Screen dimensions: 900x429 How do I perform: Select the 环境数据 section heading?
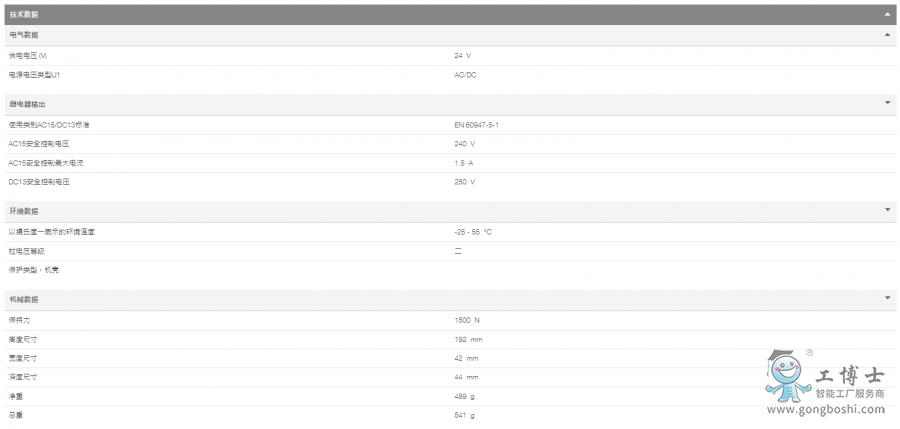[24, 211]
